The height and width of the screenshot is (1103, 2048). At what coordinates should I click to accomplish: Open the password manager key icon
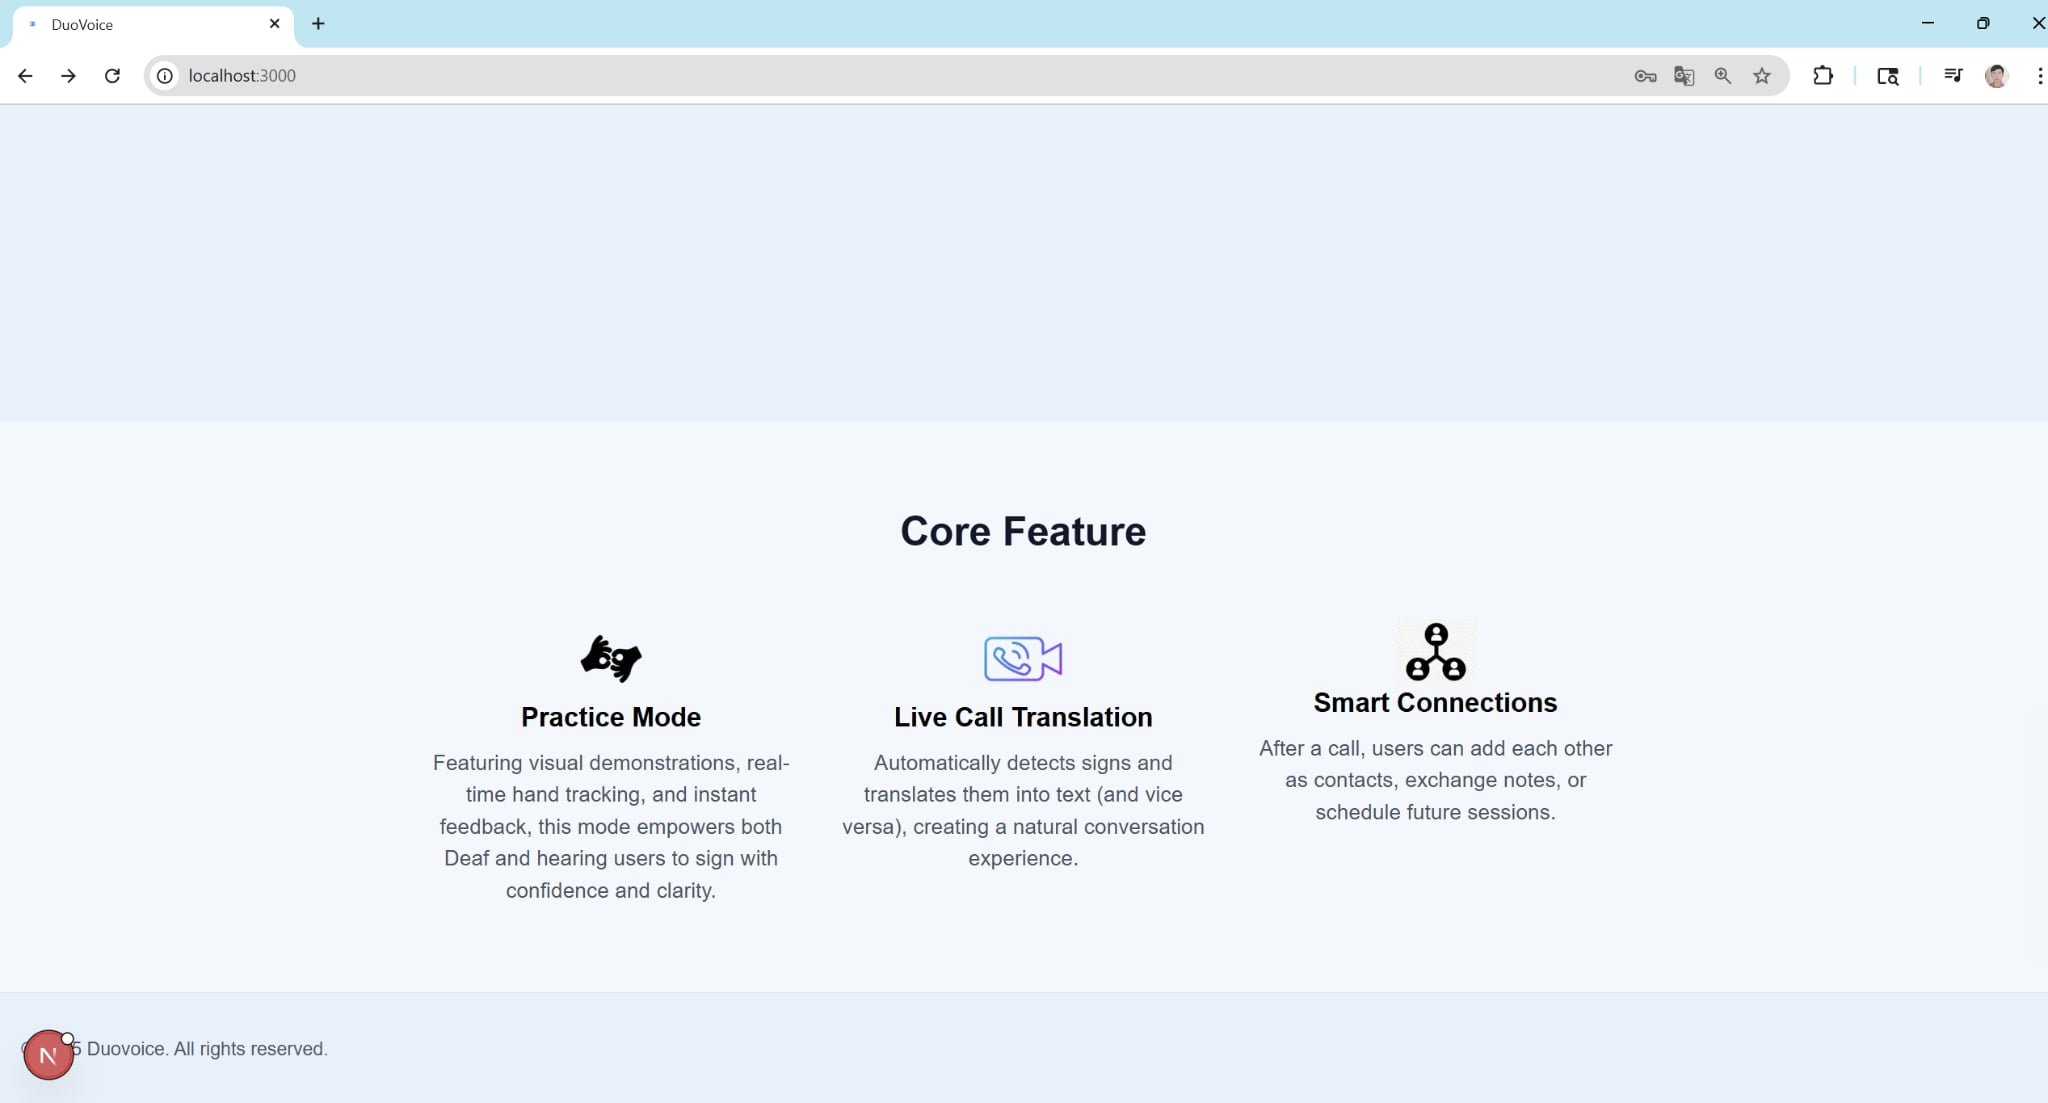(1645, 76)
